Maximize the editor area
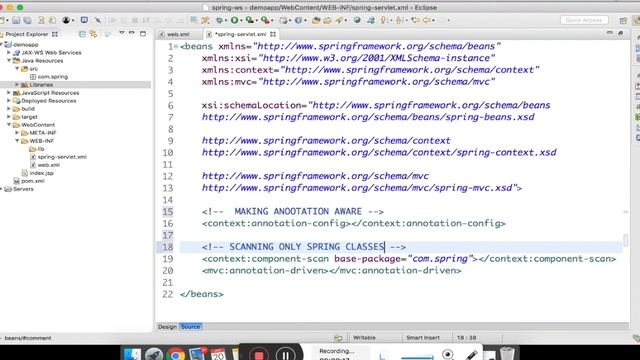 pyautogui.click(x=620, y=33)
